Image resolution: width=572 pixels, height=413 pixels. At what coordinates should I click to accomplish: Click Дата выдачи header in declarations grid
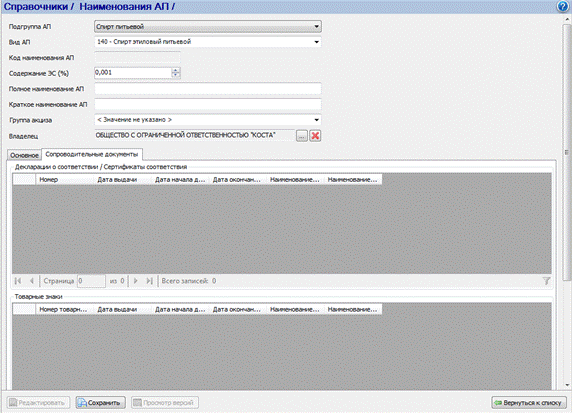click(122, 180)
